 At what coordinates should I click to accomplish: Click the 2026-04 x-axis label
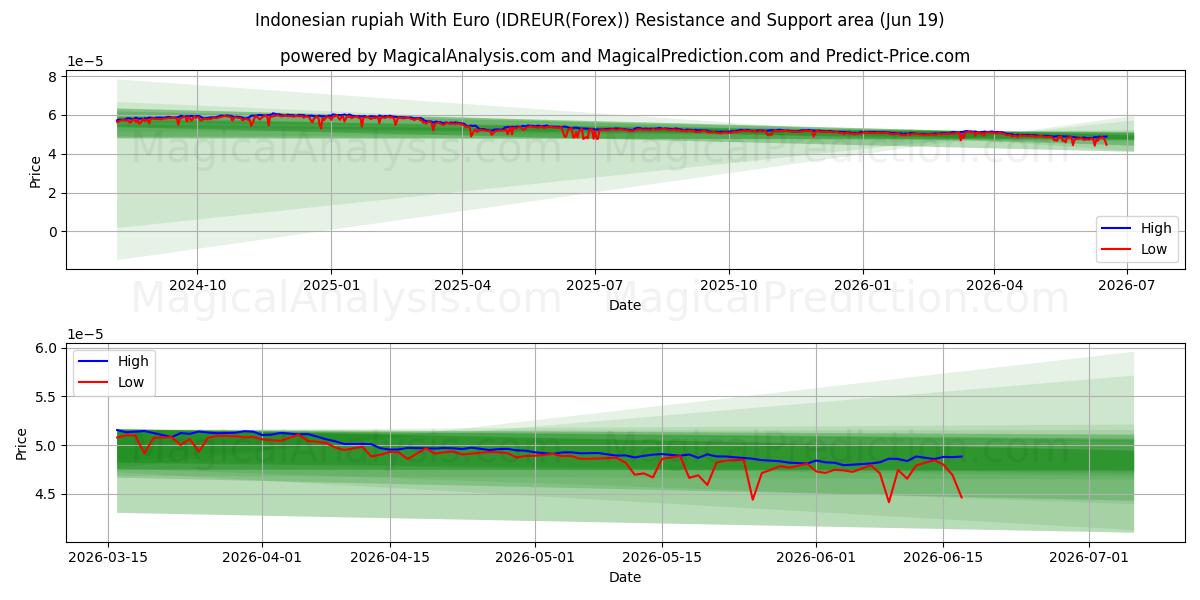(x=994, y=286)
